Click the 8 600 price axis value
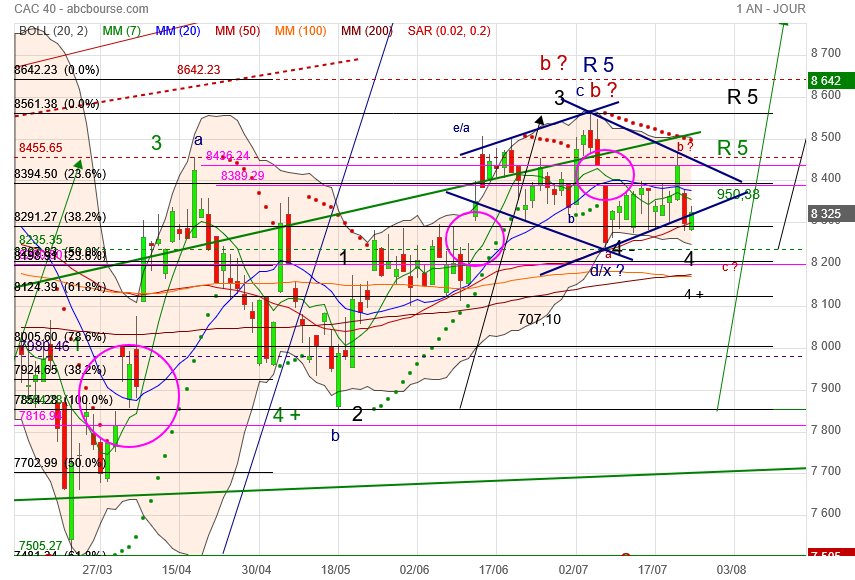855x580 pixels. coord(826,95)
